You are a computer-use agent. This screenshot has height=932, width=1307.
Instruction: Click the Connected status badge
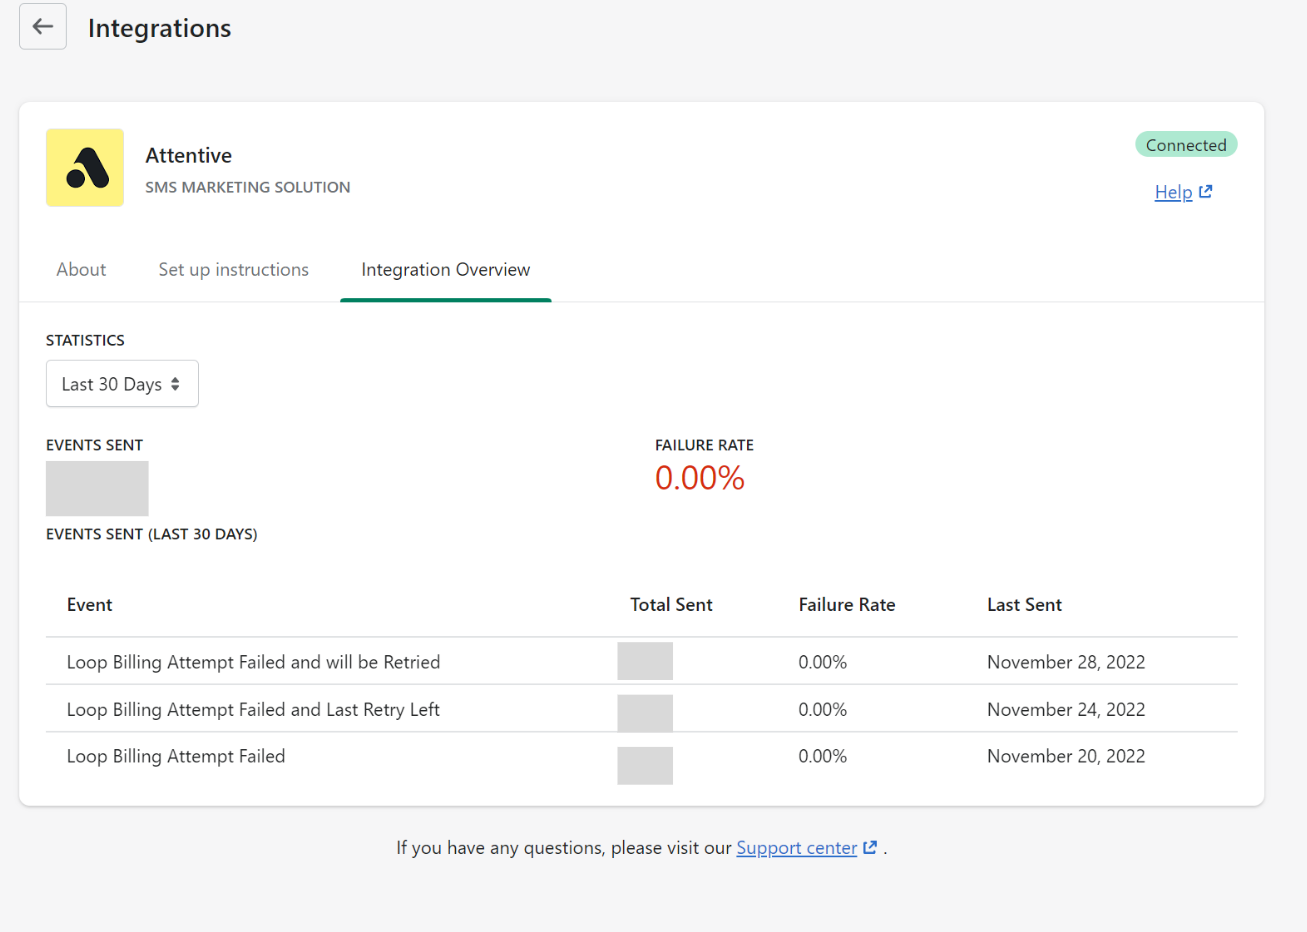1186,145
